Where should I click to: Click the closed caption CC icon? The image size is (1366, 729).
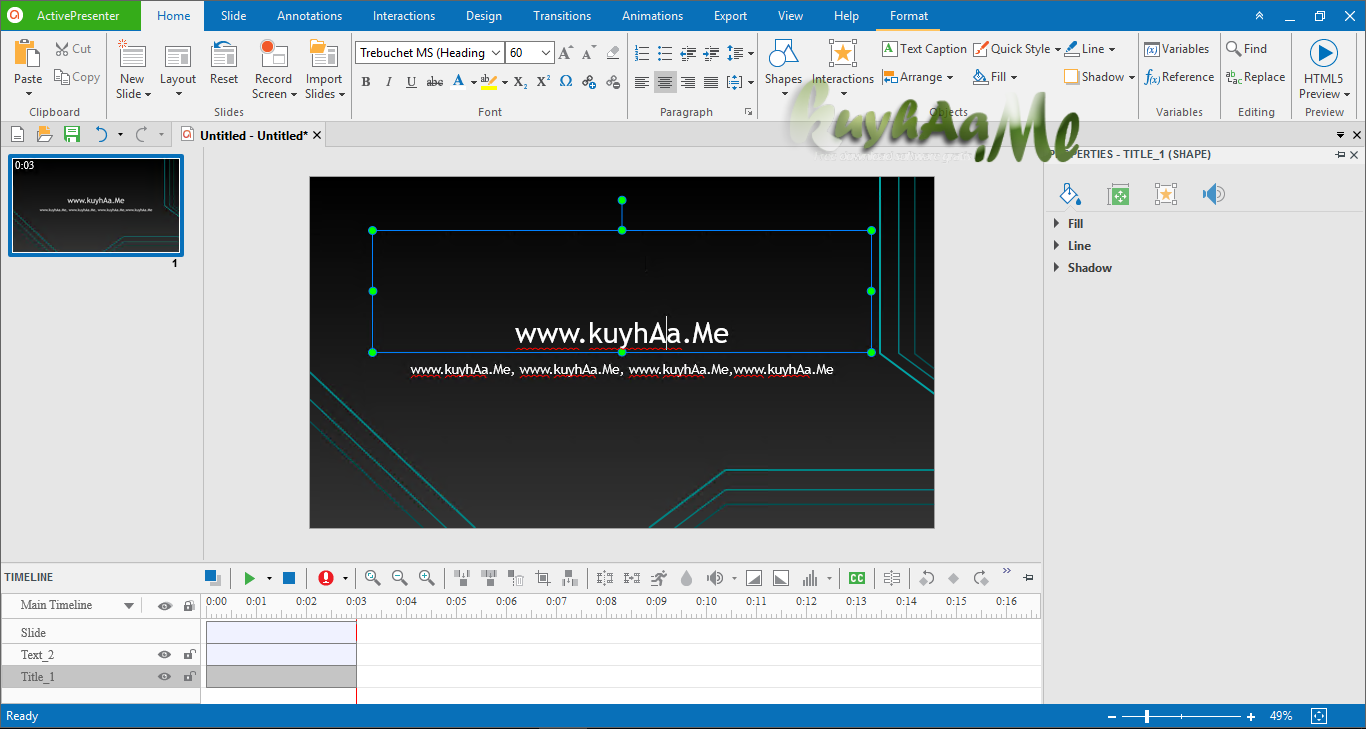(857, 578)
